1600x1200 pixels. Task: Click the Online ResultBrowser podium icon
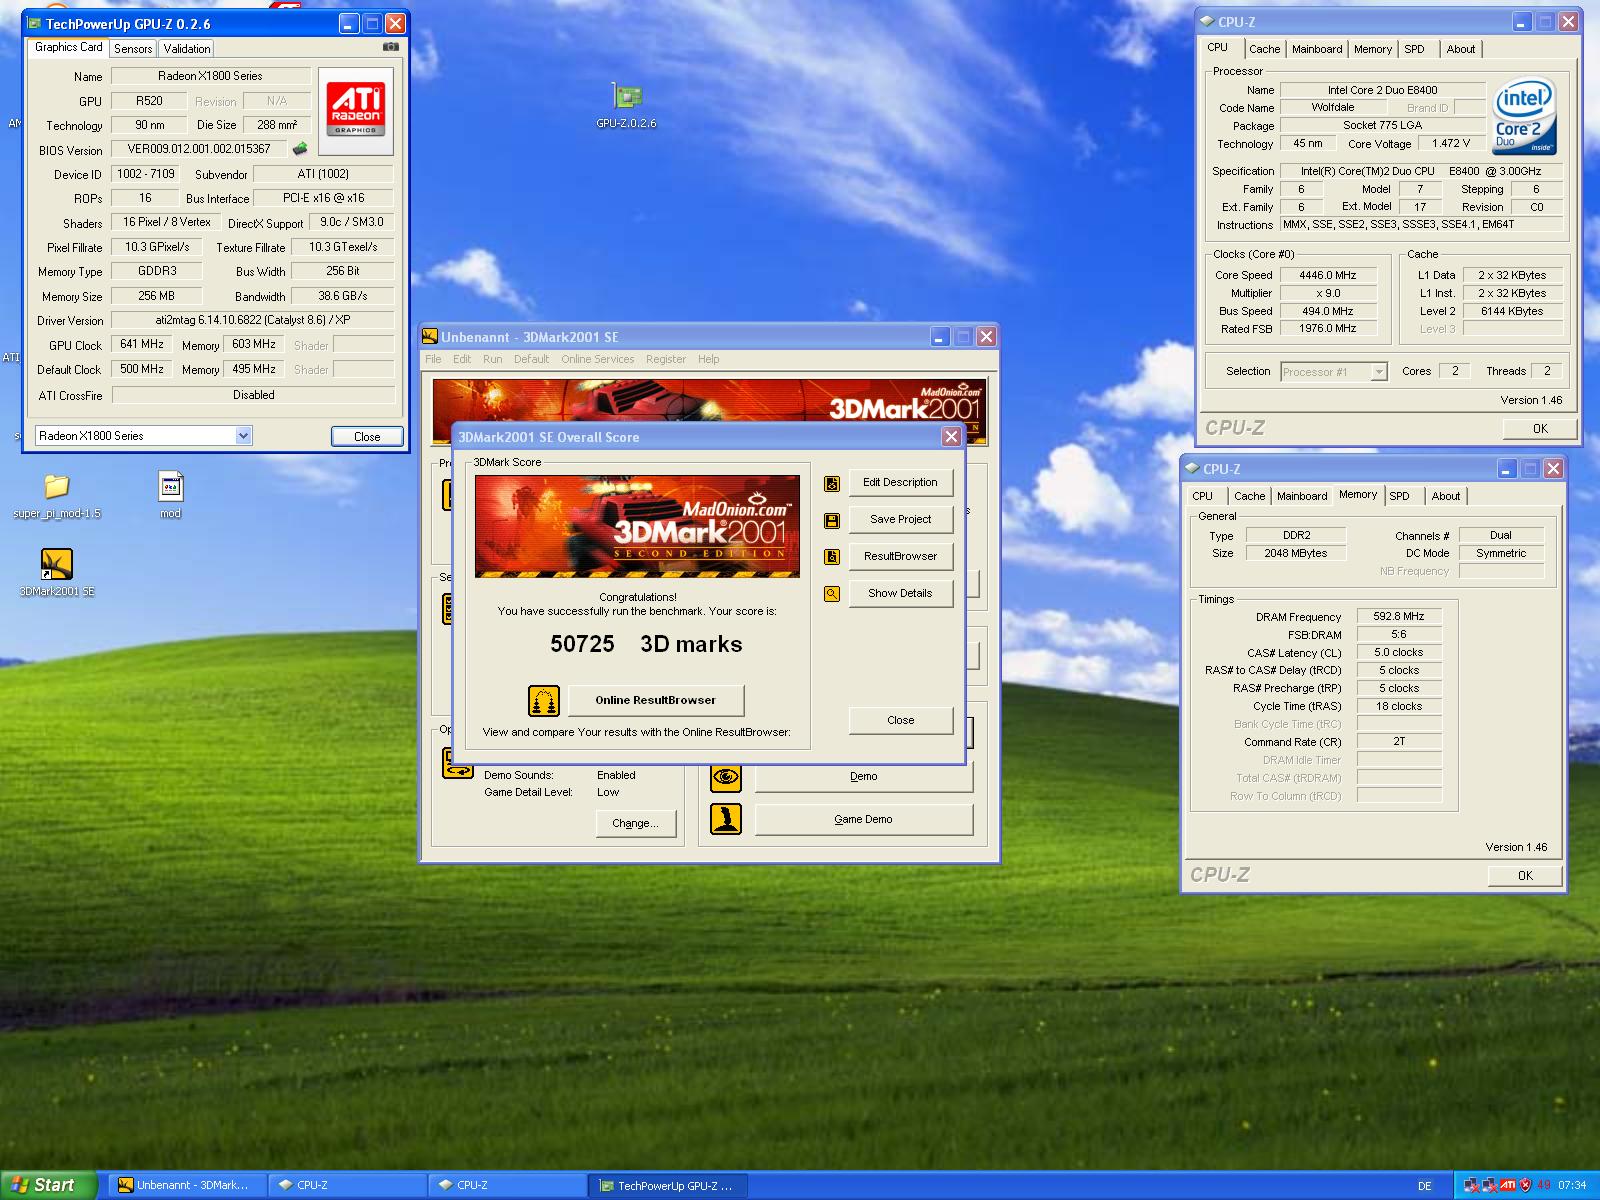pyautogui.click(x=544, y=700)
